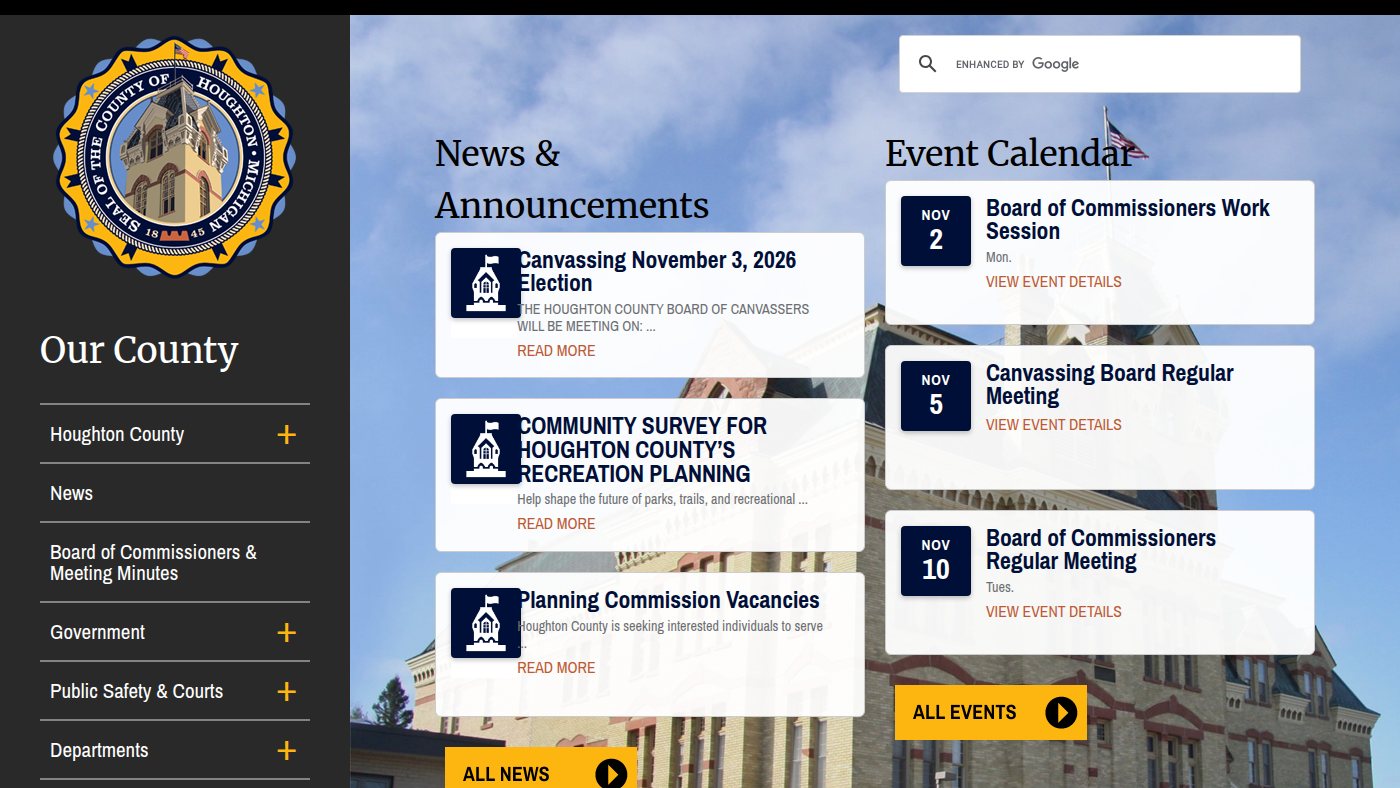Click the Event Calendar heading

click(x=1010, y=153)
